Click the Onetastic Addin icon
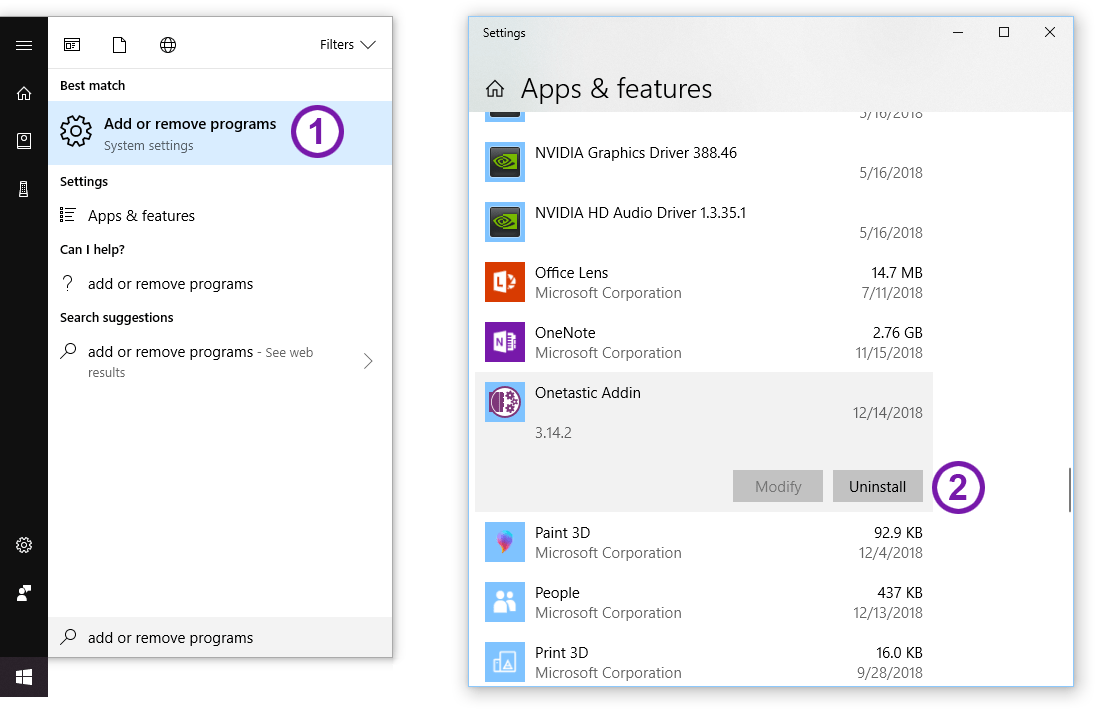Viewport: 1095px width, 709px height. pos(505,402)
